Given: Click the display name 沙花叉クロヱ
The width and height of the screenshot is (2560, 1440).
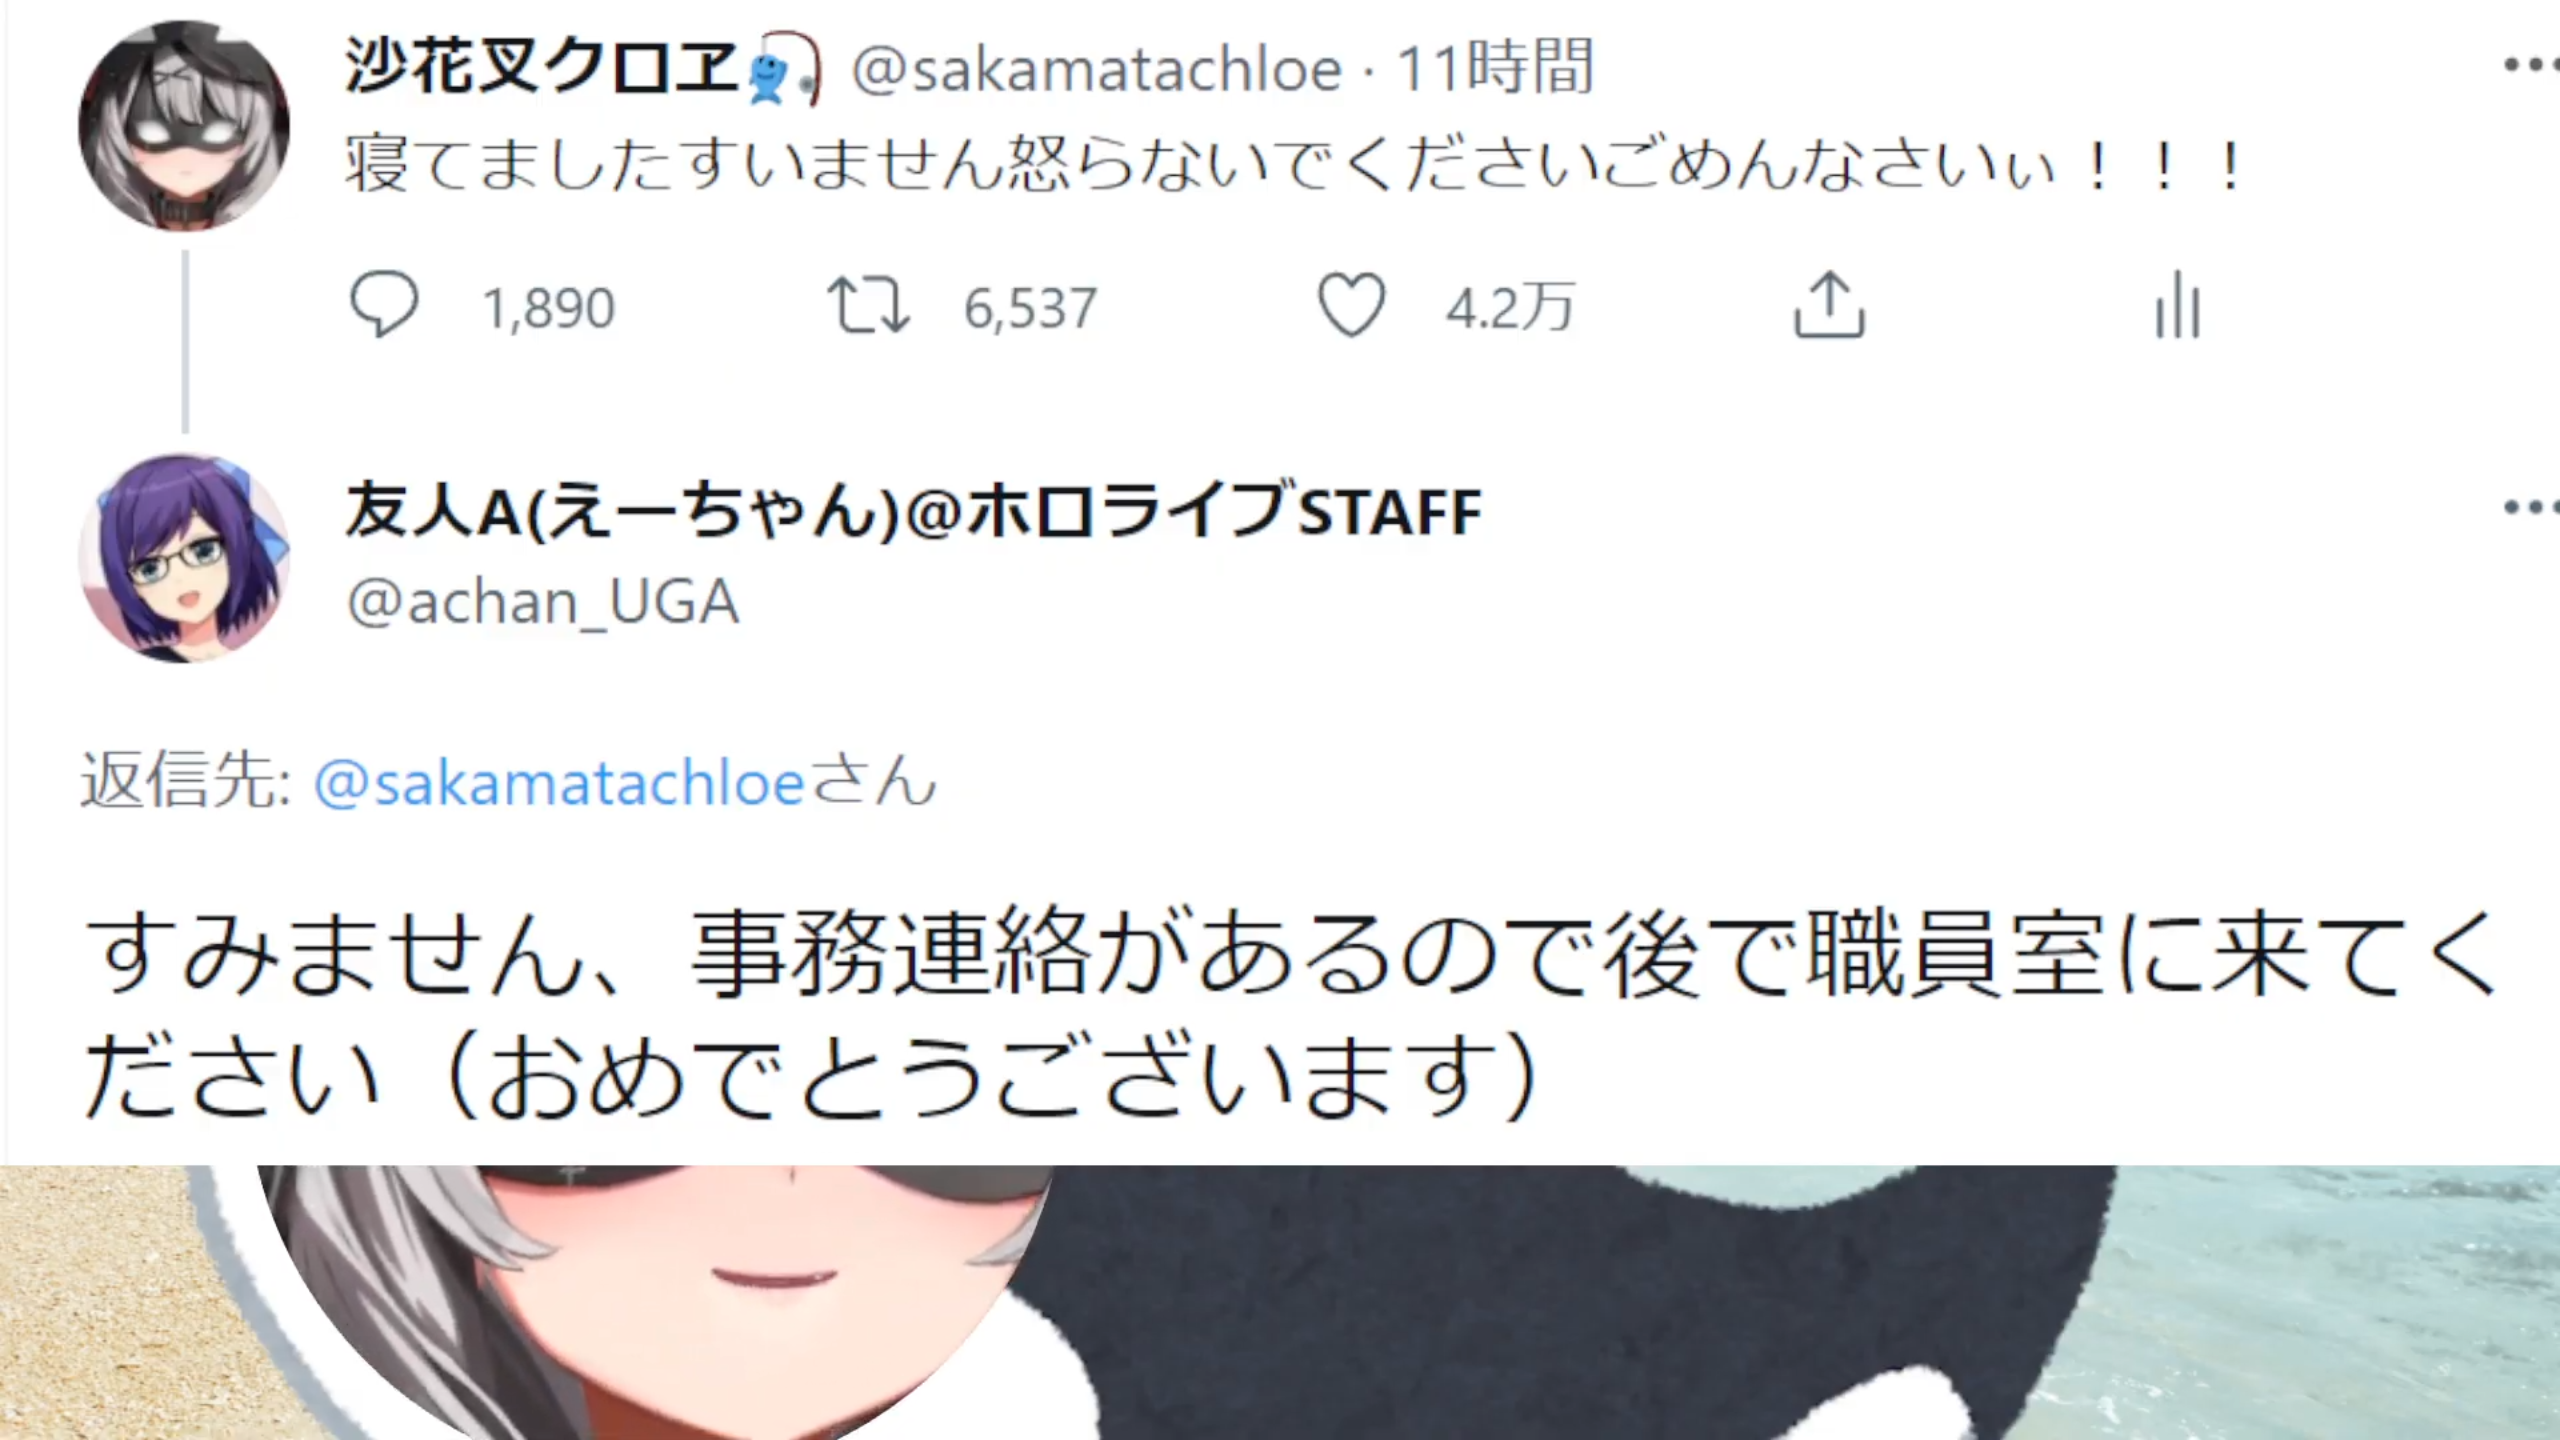Looking at the screenshot, I should click(x=542, y=68).
